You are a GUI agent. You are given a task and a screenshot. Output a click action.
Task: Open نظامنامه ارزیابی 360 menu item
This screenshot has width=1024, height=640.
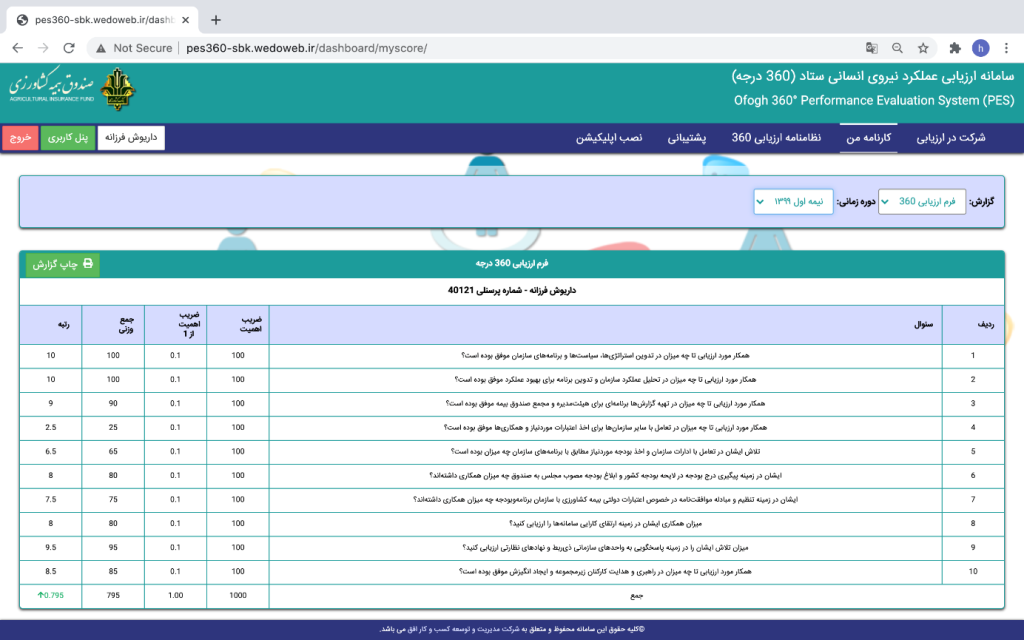tap(776, 138)
